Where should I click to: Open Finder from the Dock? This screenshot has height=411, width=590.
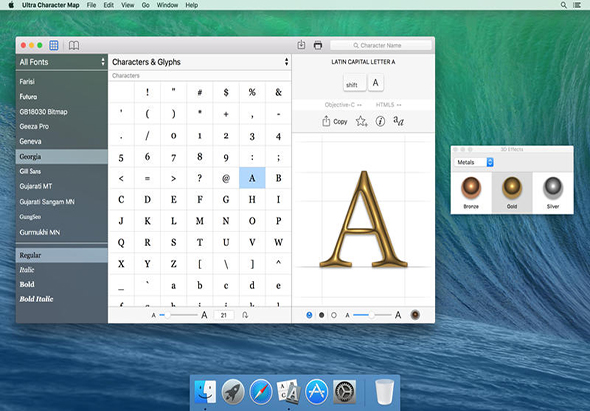[205, 391]
